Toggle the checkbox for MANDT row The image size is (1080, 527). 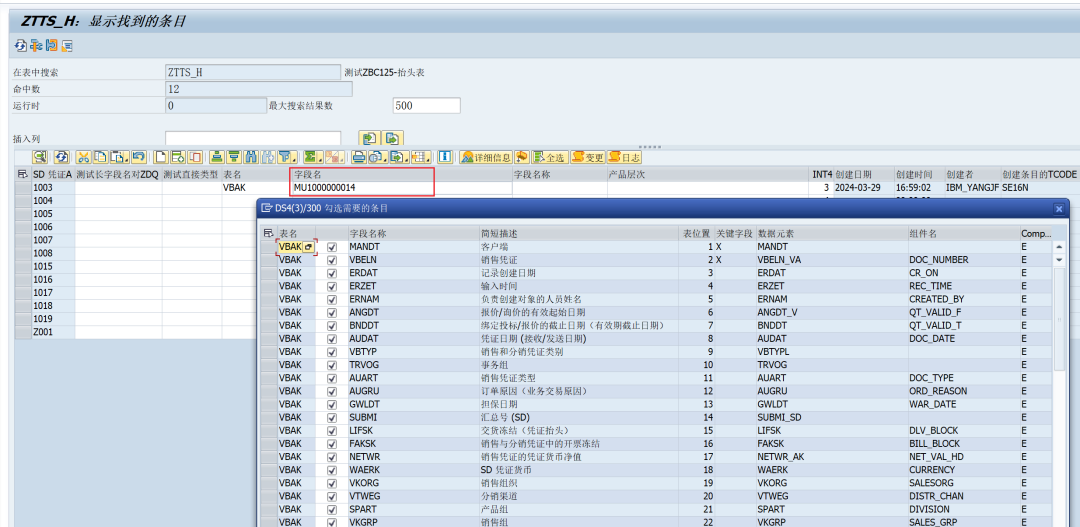coord(332,247)
